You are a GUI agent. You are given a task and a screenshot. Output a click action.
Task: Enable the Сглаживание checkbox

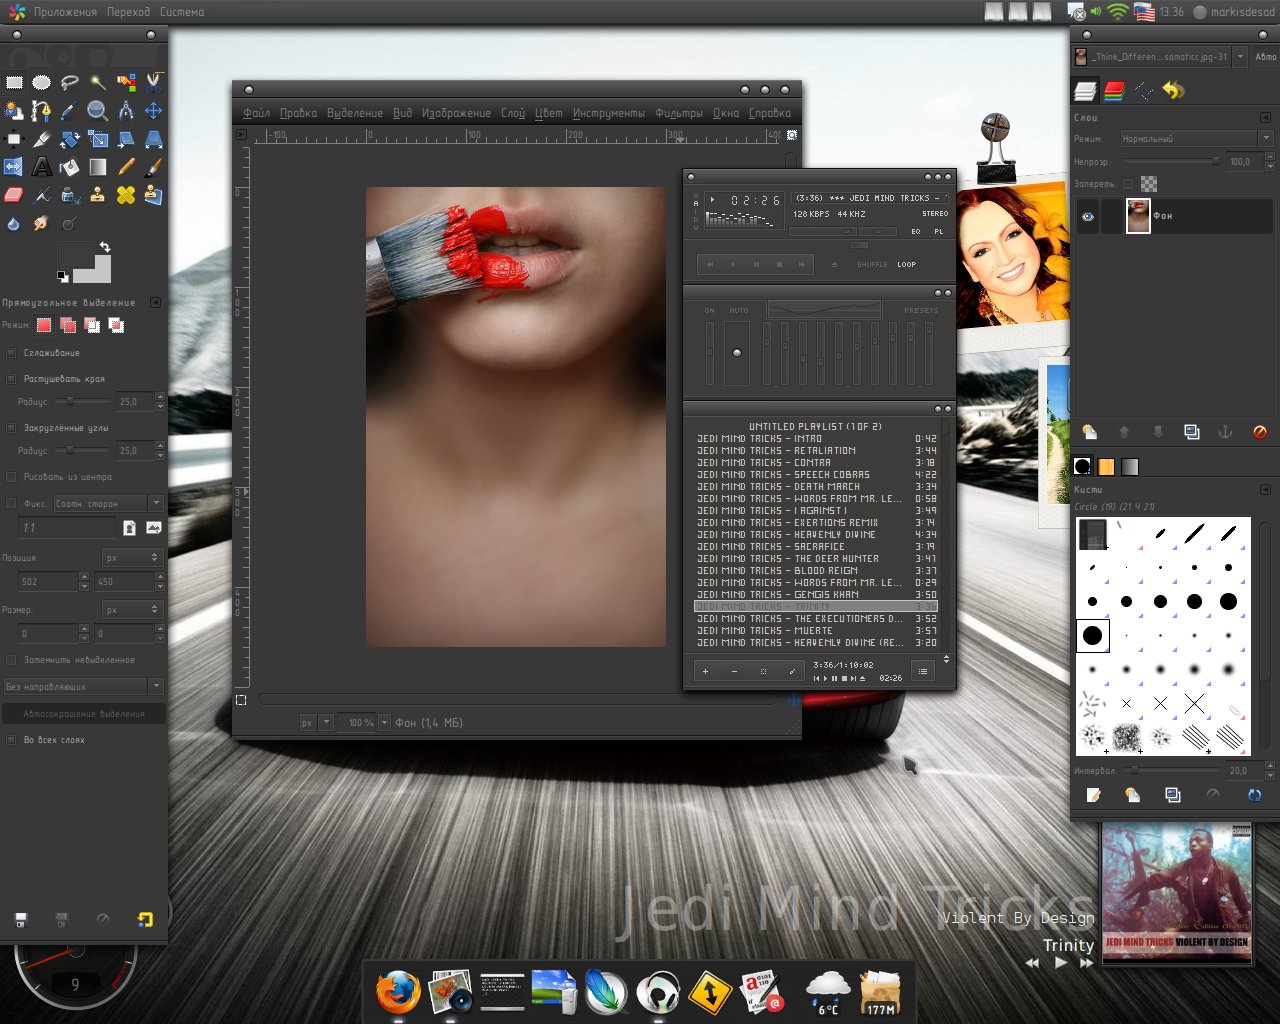(x=11, y=353)
